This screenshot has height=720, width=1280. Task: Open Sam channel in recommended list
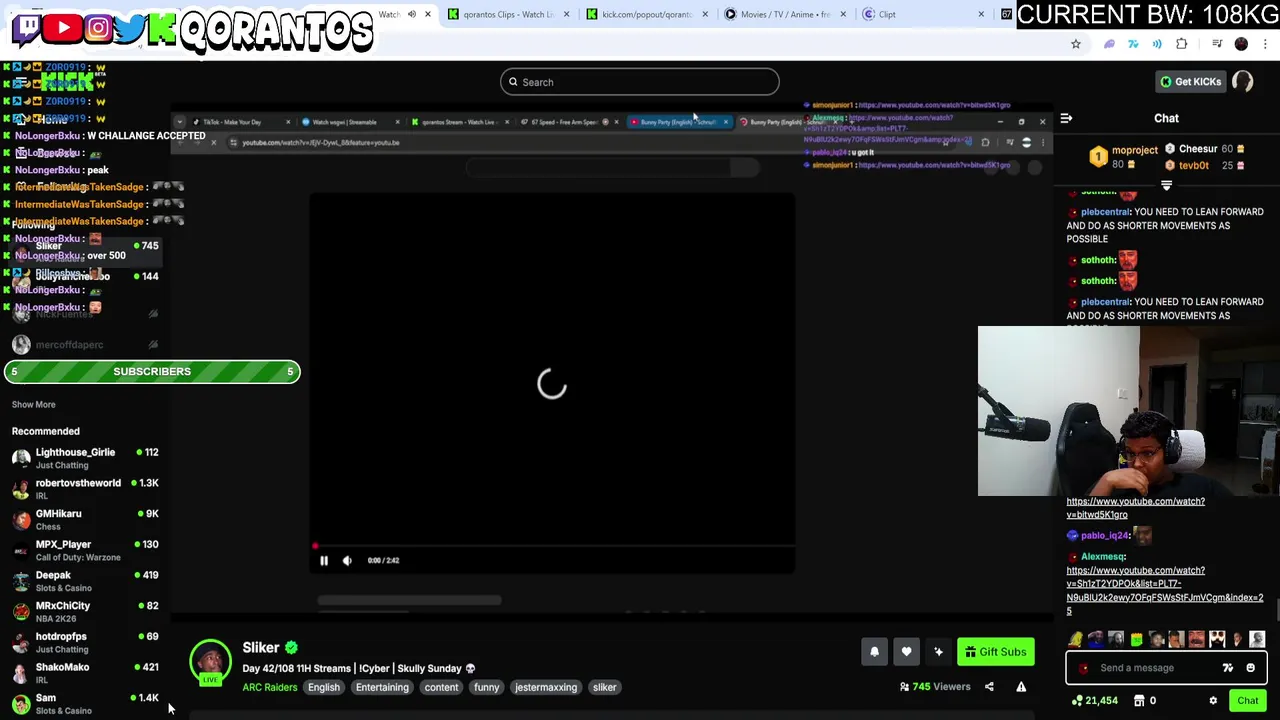tap(85, 704)
